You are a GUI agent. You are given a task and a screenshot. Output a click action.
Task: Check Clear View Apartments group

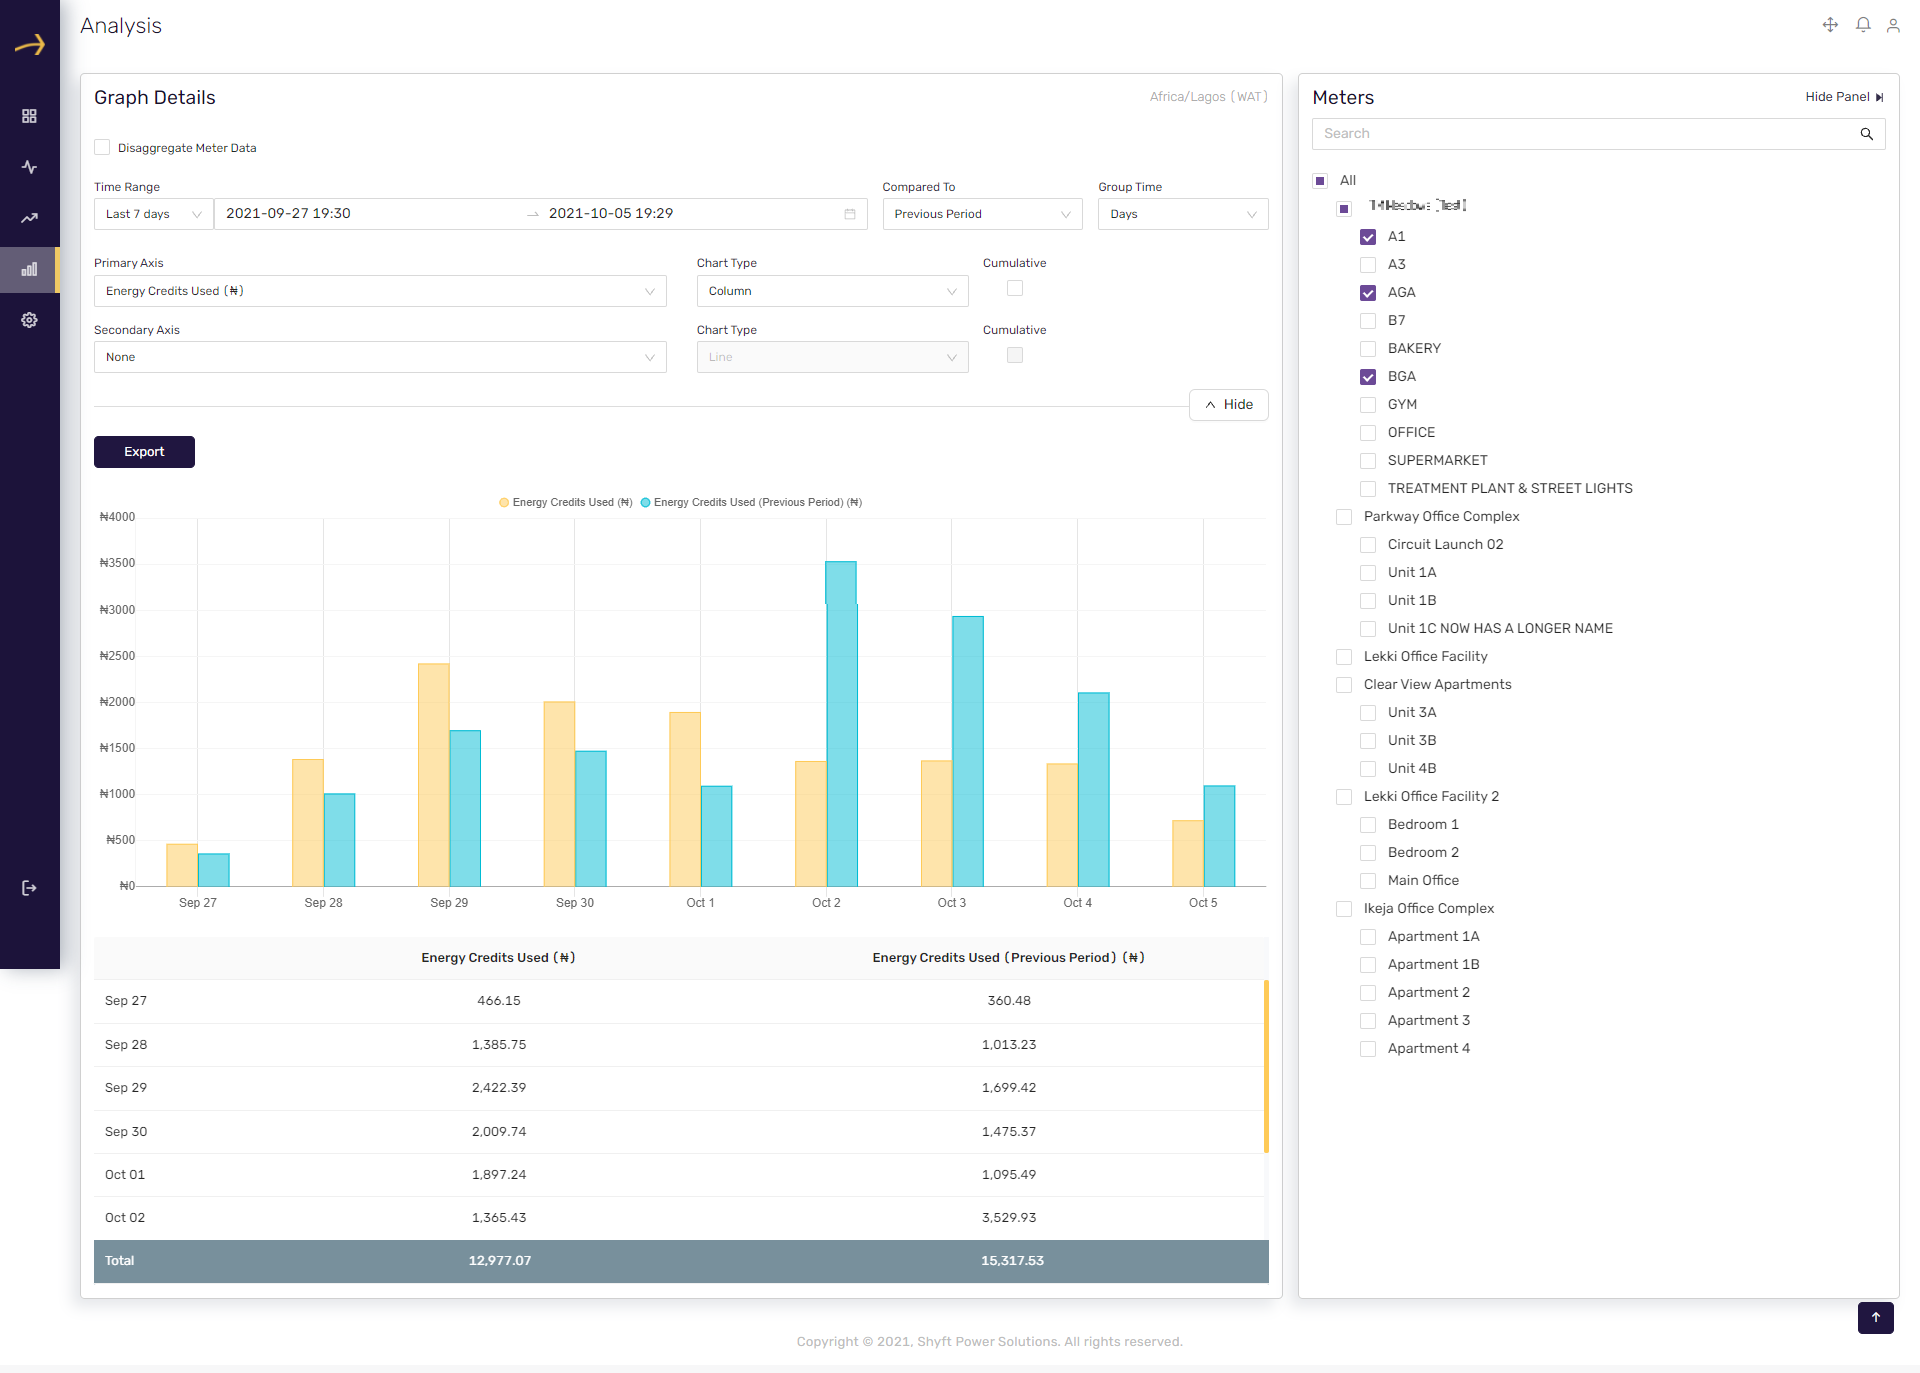pyautogui.click(x=1344, y=685)
